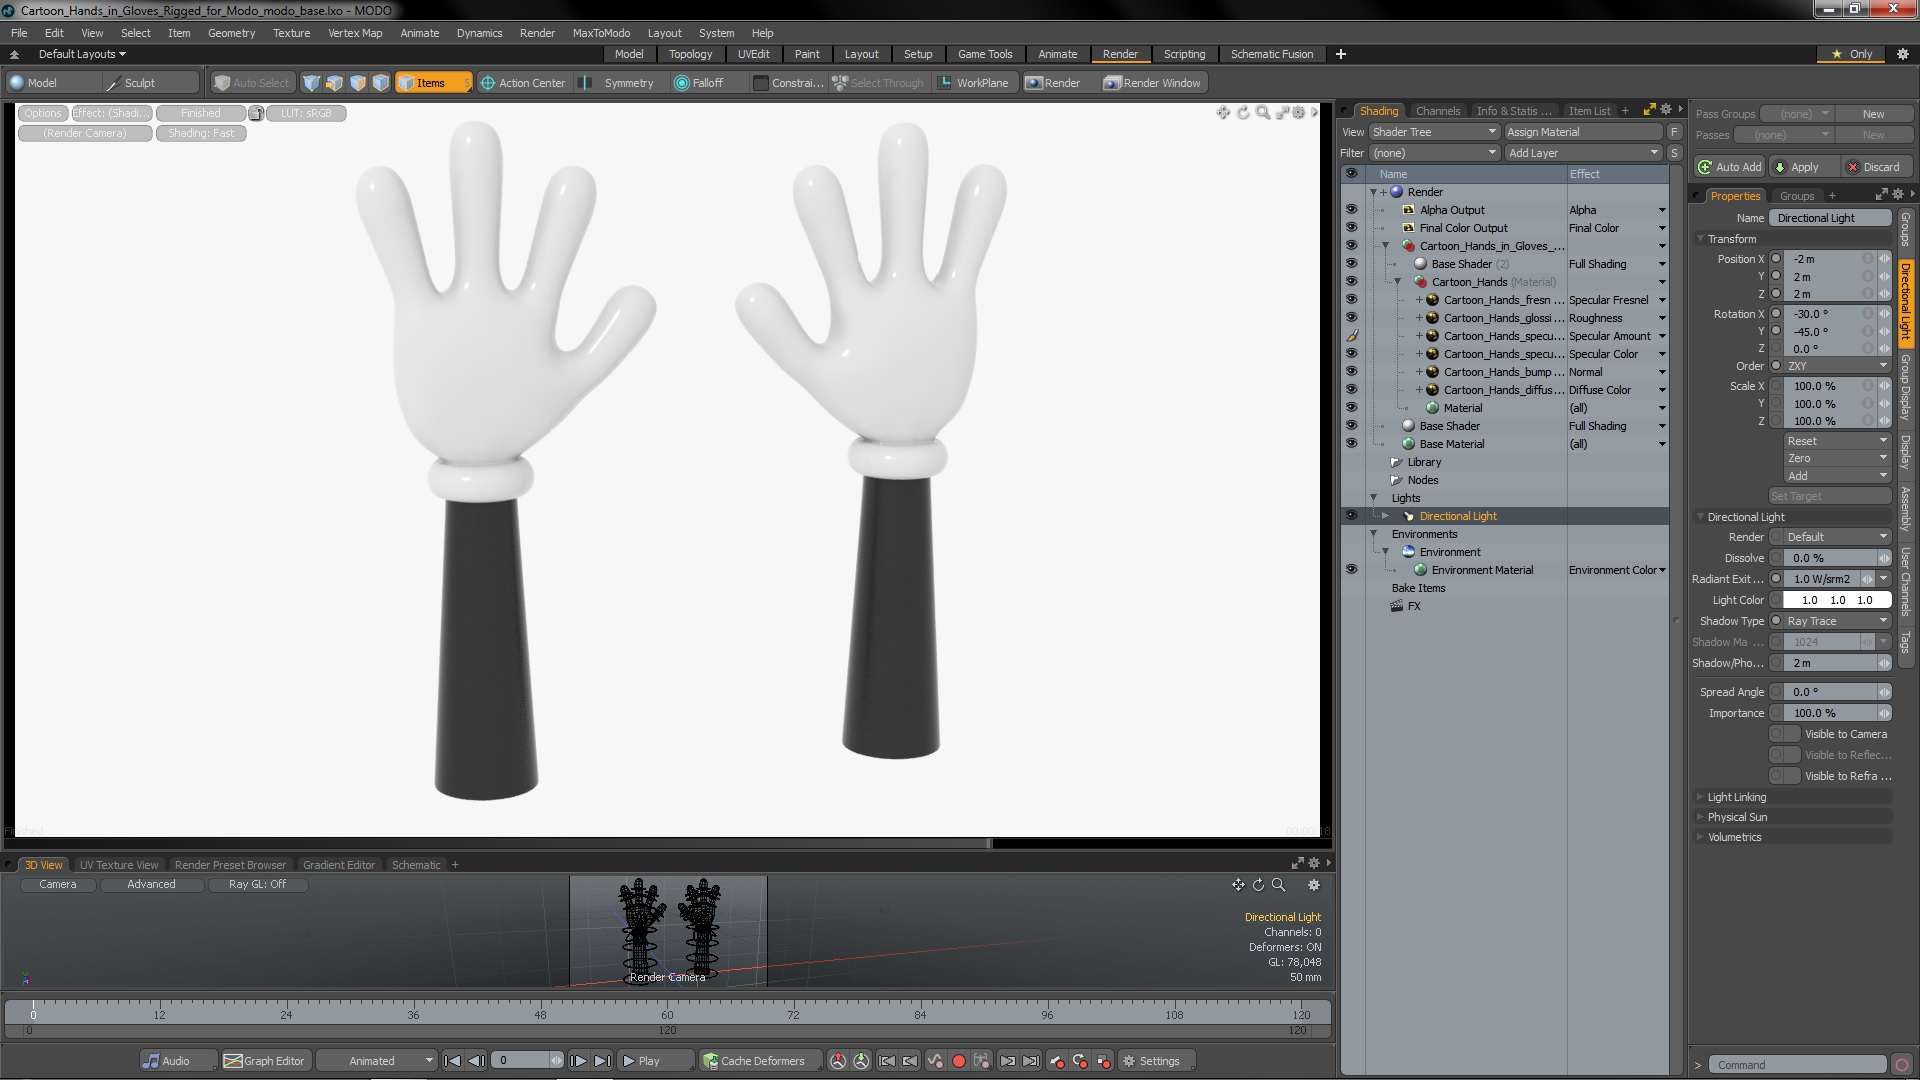Toggle visibility of Base Shader layer
Screen dimensions: 1920x1080
pos(1351,426)
